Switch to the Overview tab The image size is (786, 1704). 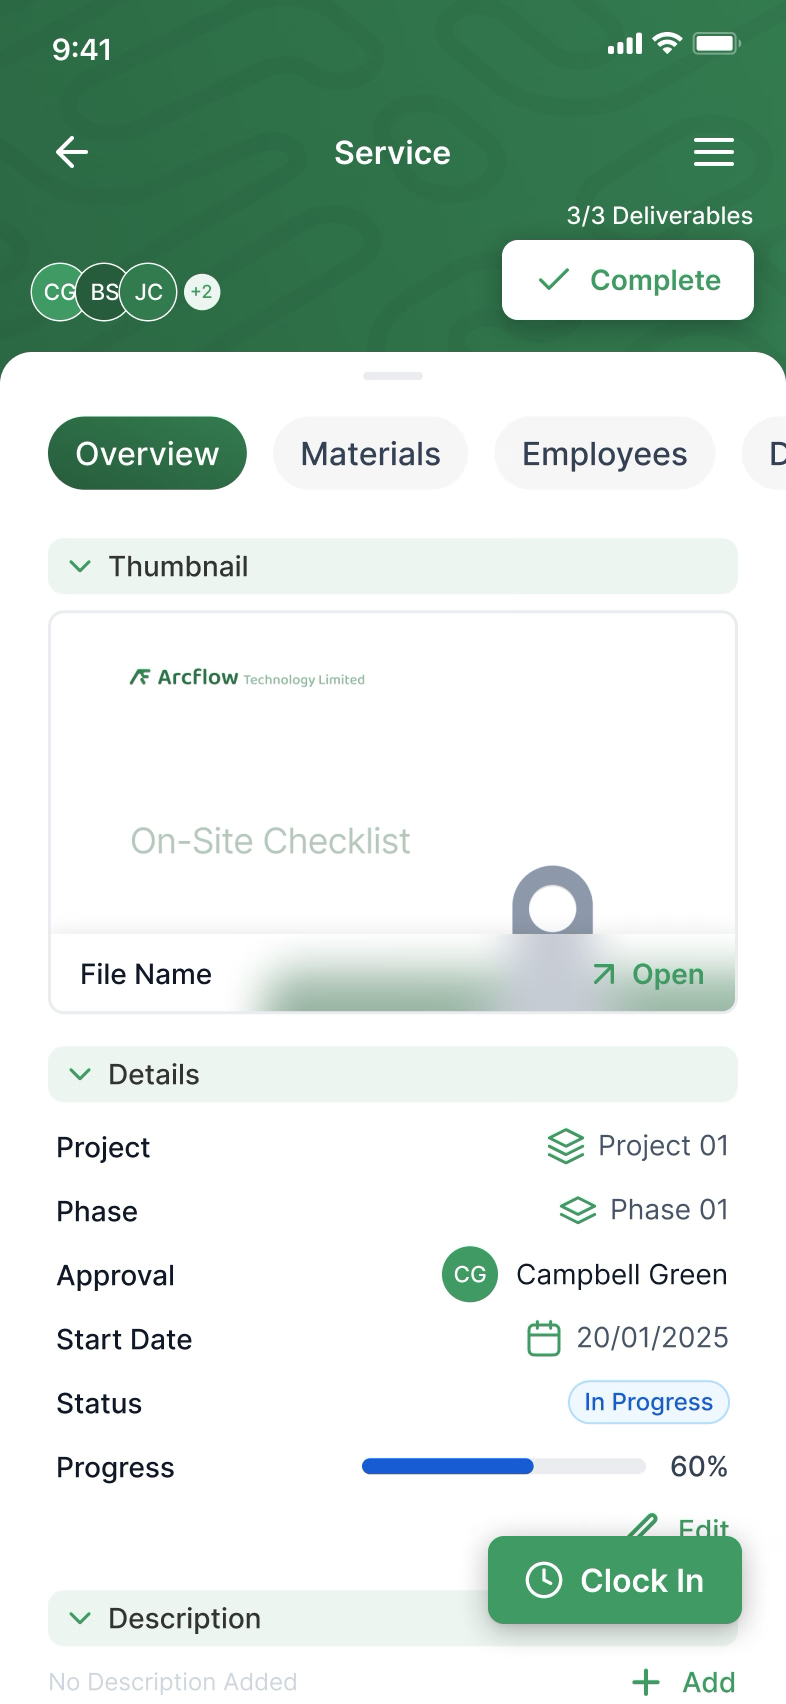coord(147,453)
